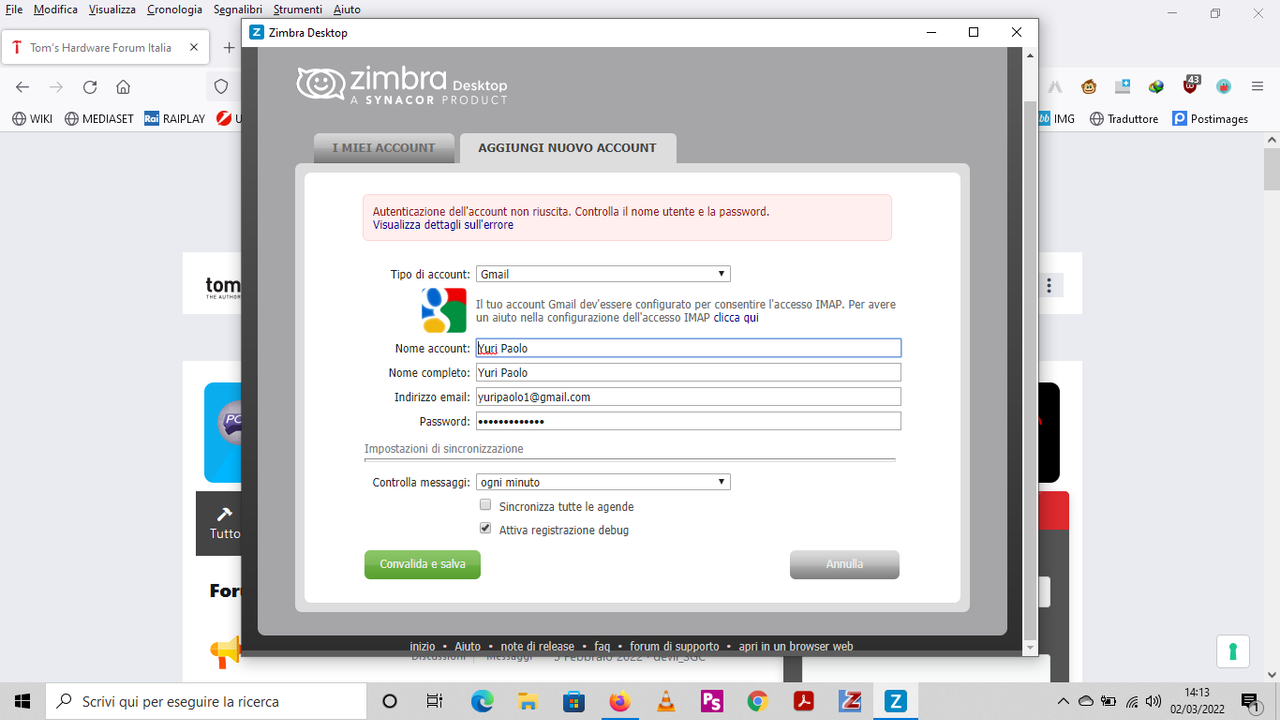Click the monkey extension icon

coord(1089,87)
